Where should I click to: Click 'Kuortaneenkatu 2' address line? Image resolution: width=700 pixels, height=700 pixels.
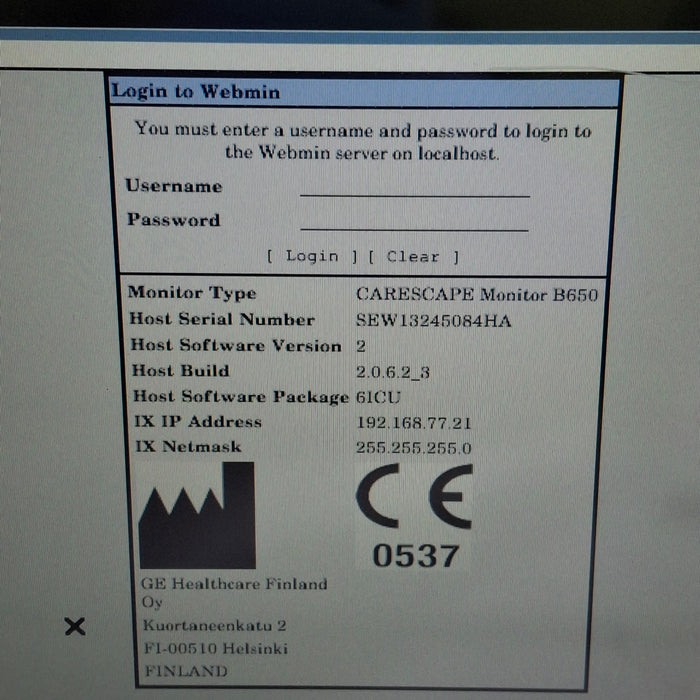pyautogui.click(x=214, y=625)
